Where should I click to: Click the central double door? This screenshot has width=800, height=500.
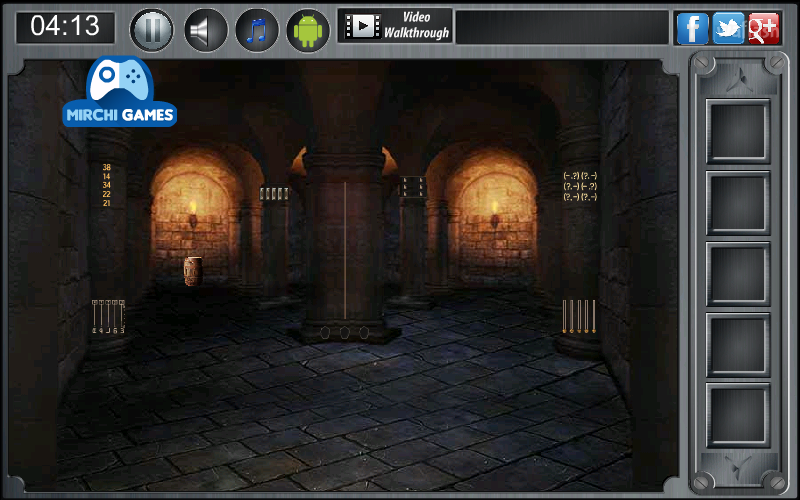[x=345, y=250]
